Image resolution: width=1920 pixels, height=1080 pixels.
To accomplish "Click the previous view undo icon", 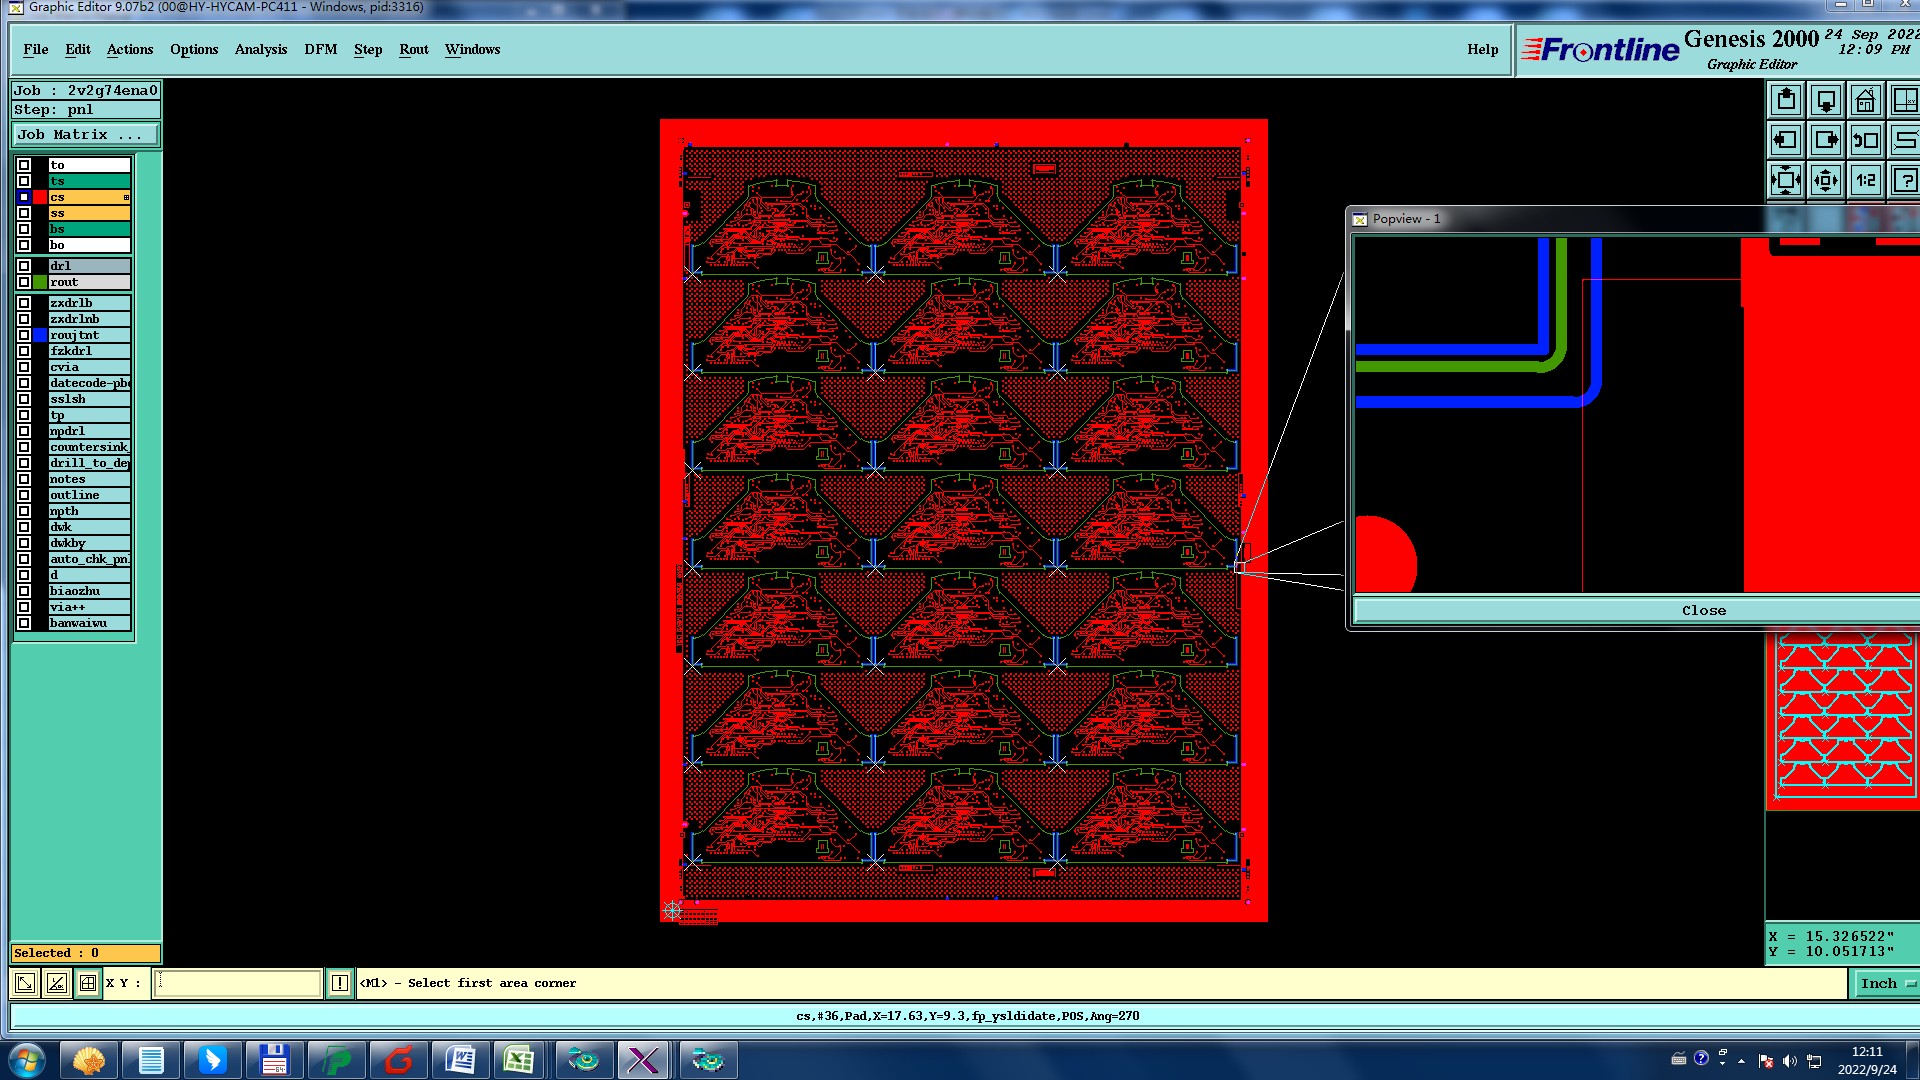I will pos(1865,140).
